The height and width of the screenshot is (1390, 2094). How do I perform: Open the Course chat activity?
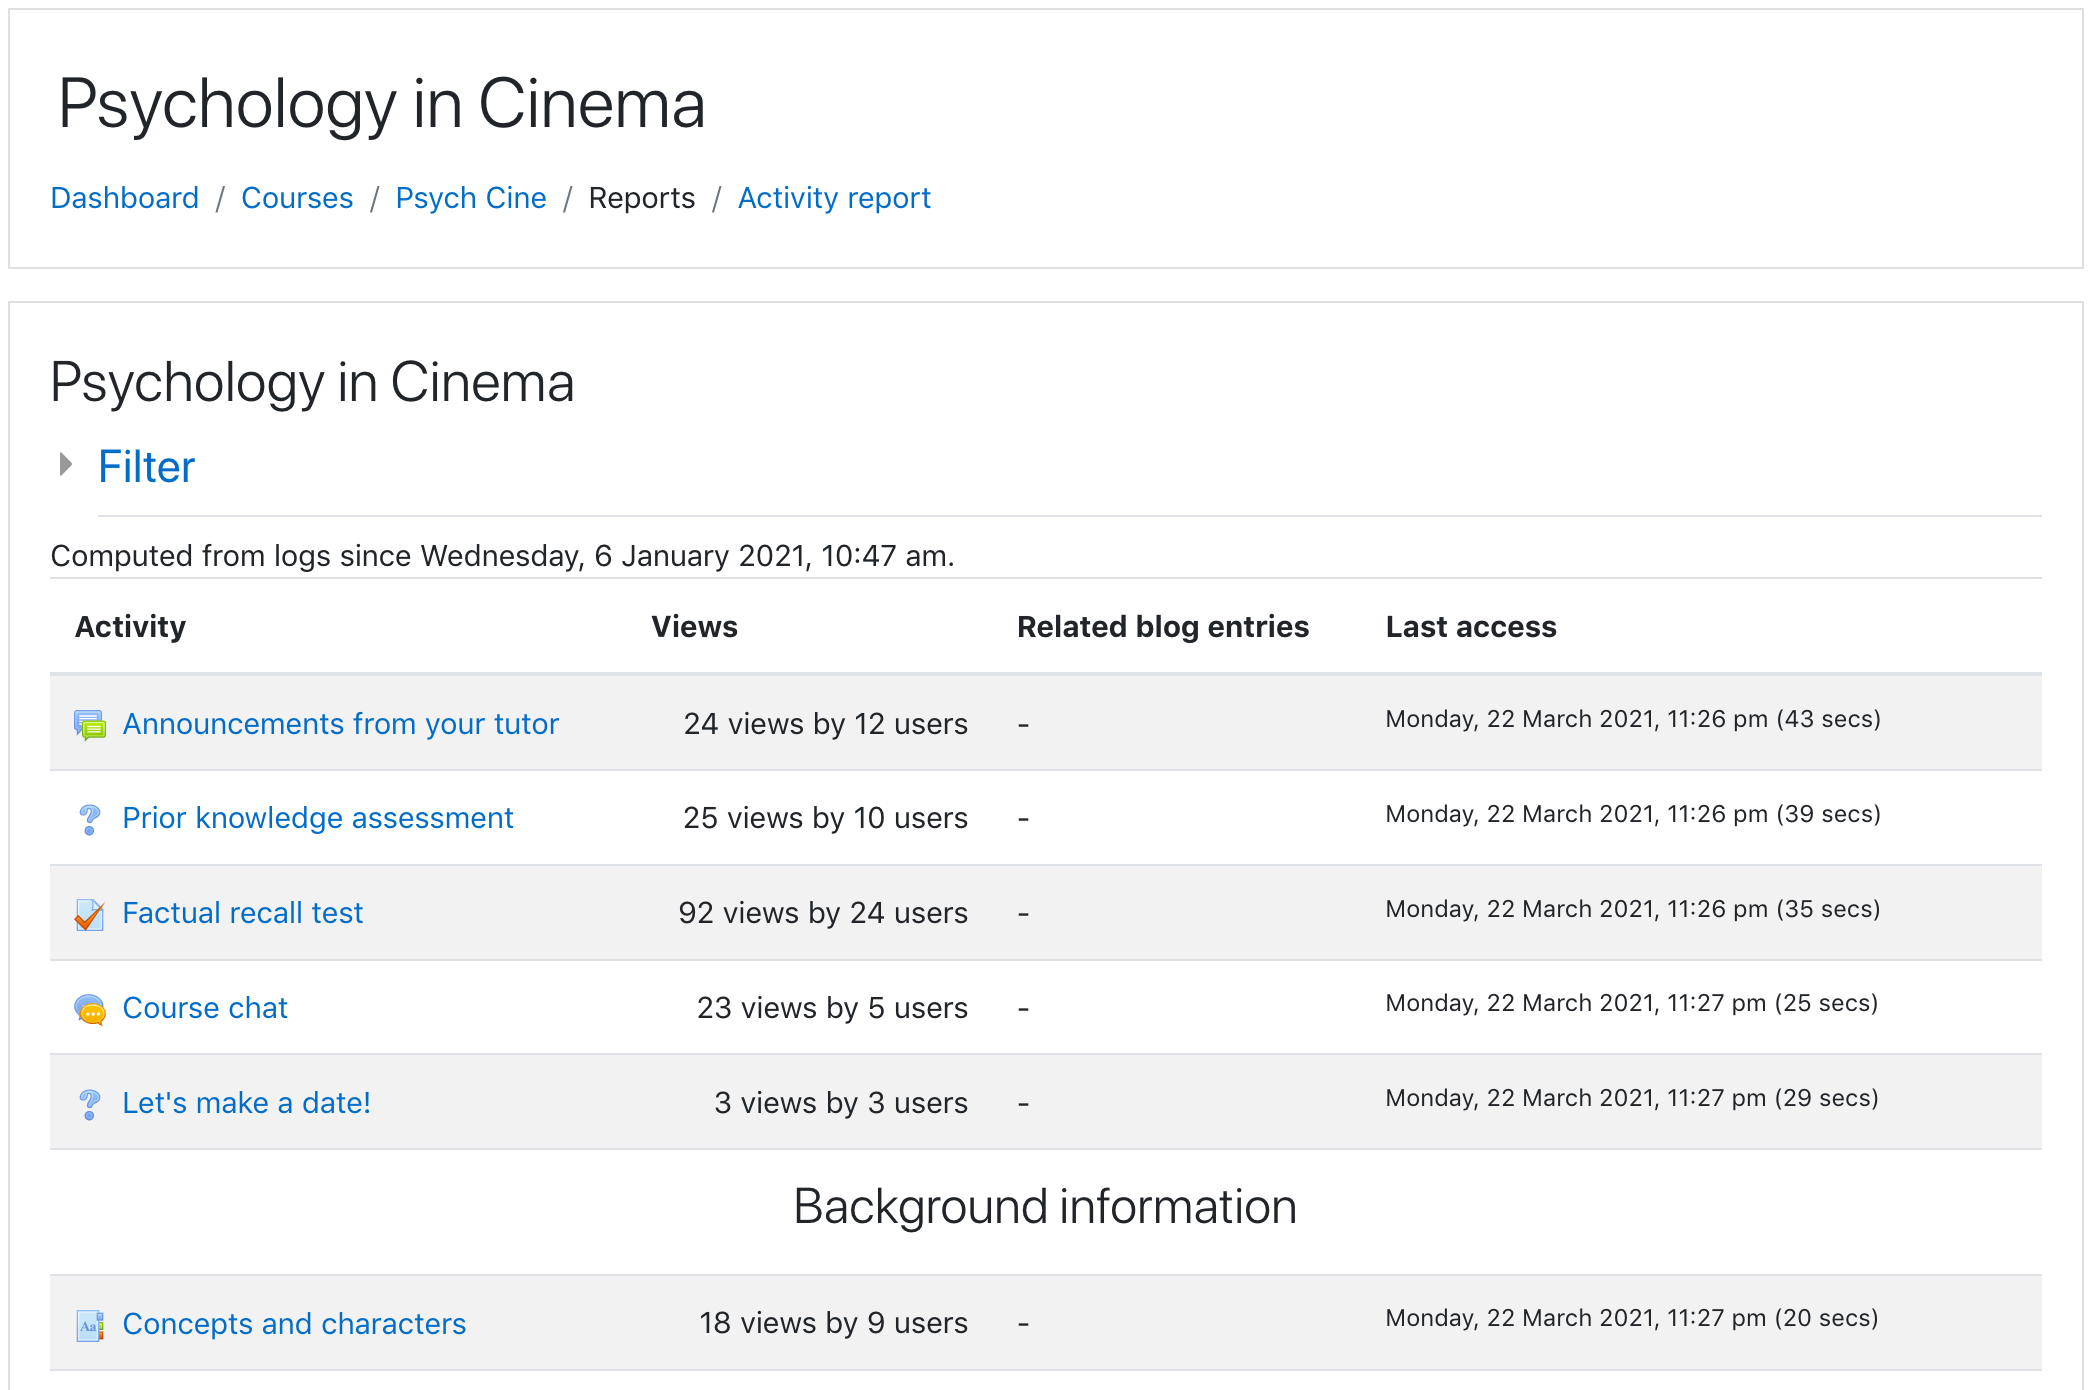[205, 1008]
